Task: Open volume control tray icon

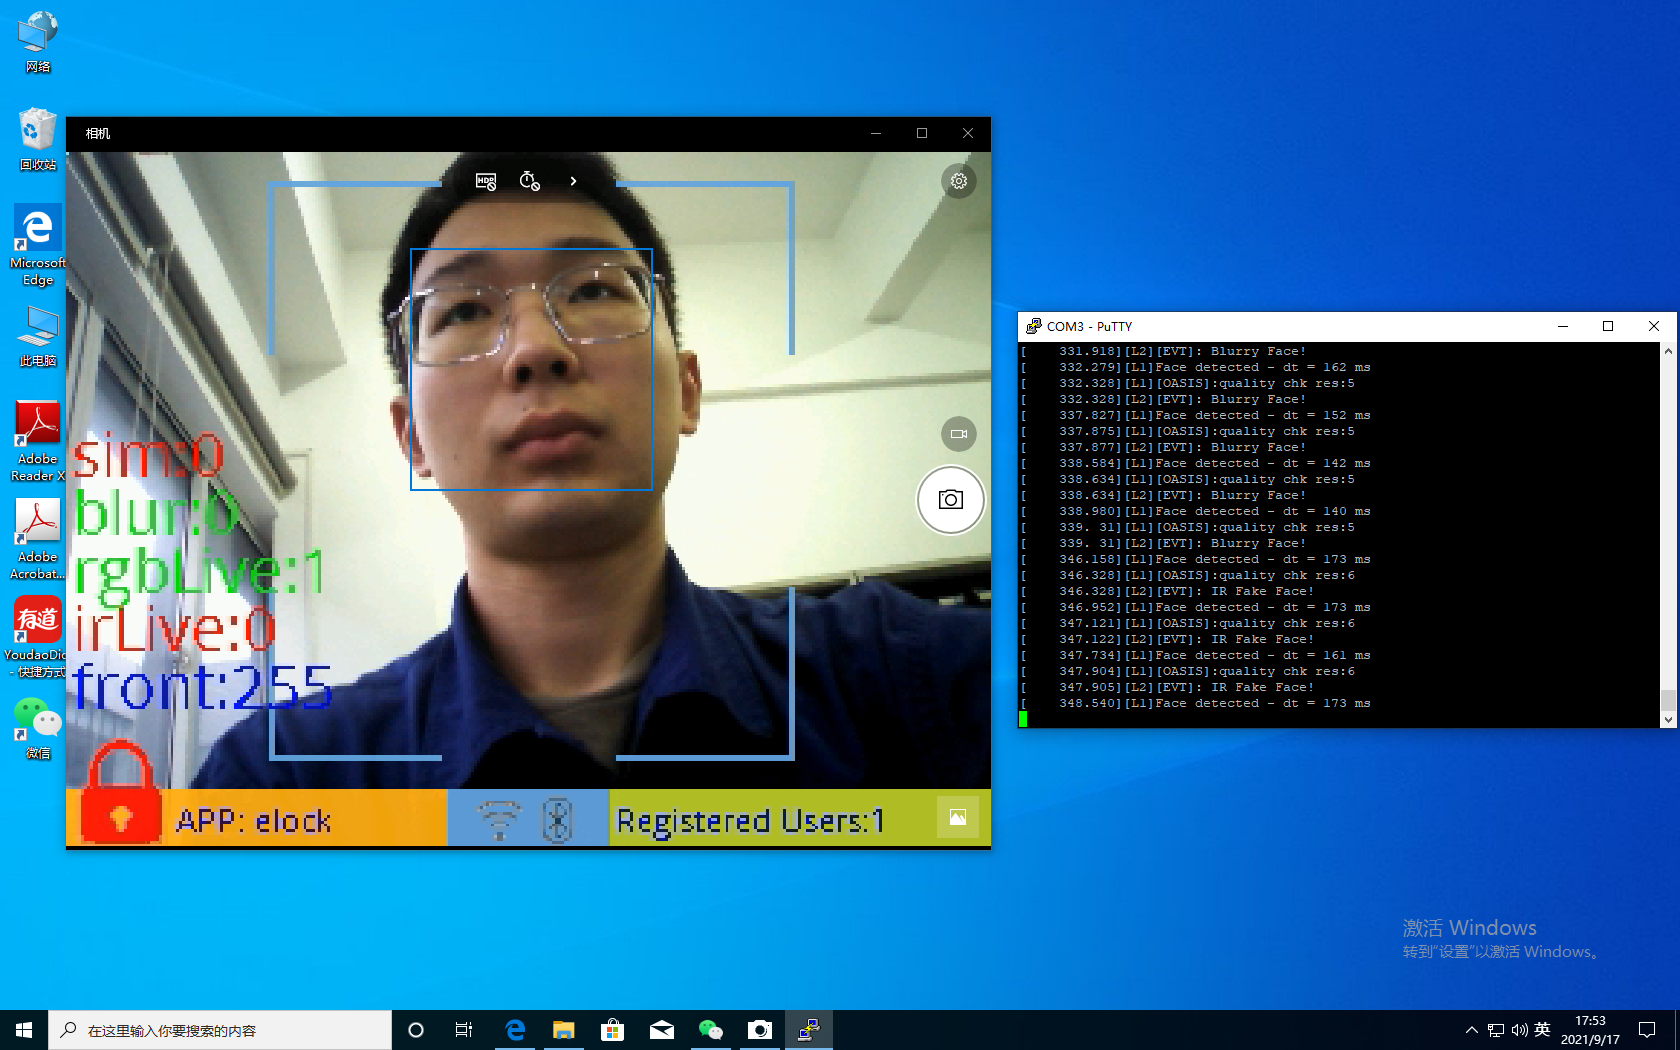Action: pyautogui.click(x=1520, y=1030)
